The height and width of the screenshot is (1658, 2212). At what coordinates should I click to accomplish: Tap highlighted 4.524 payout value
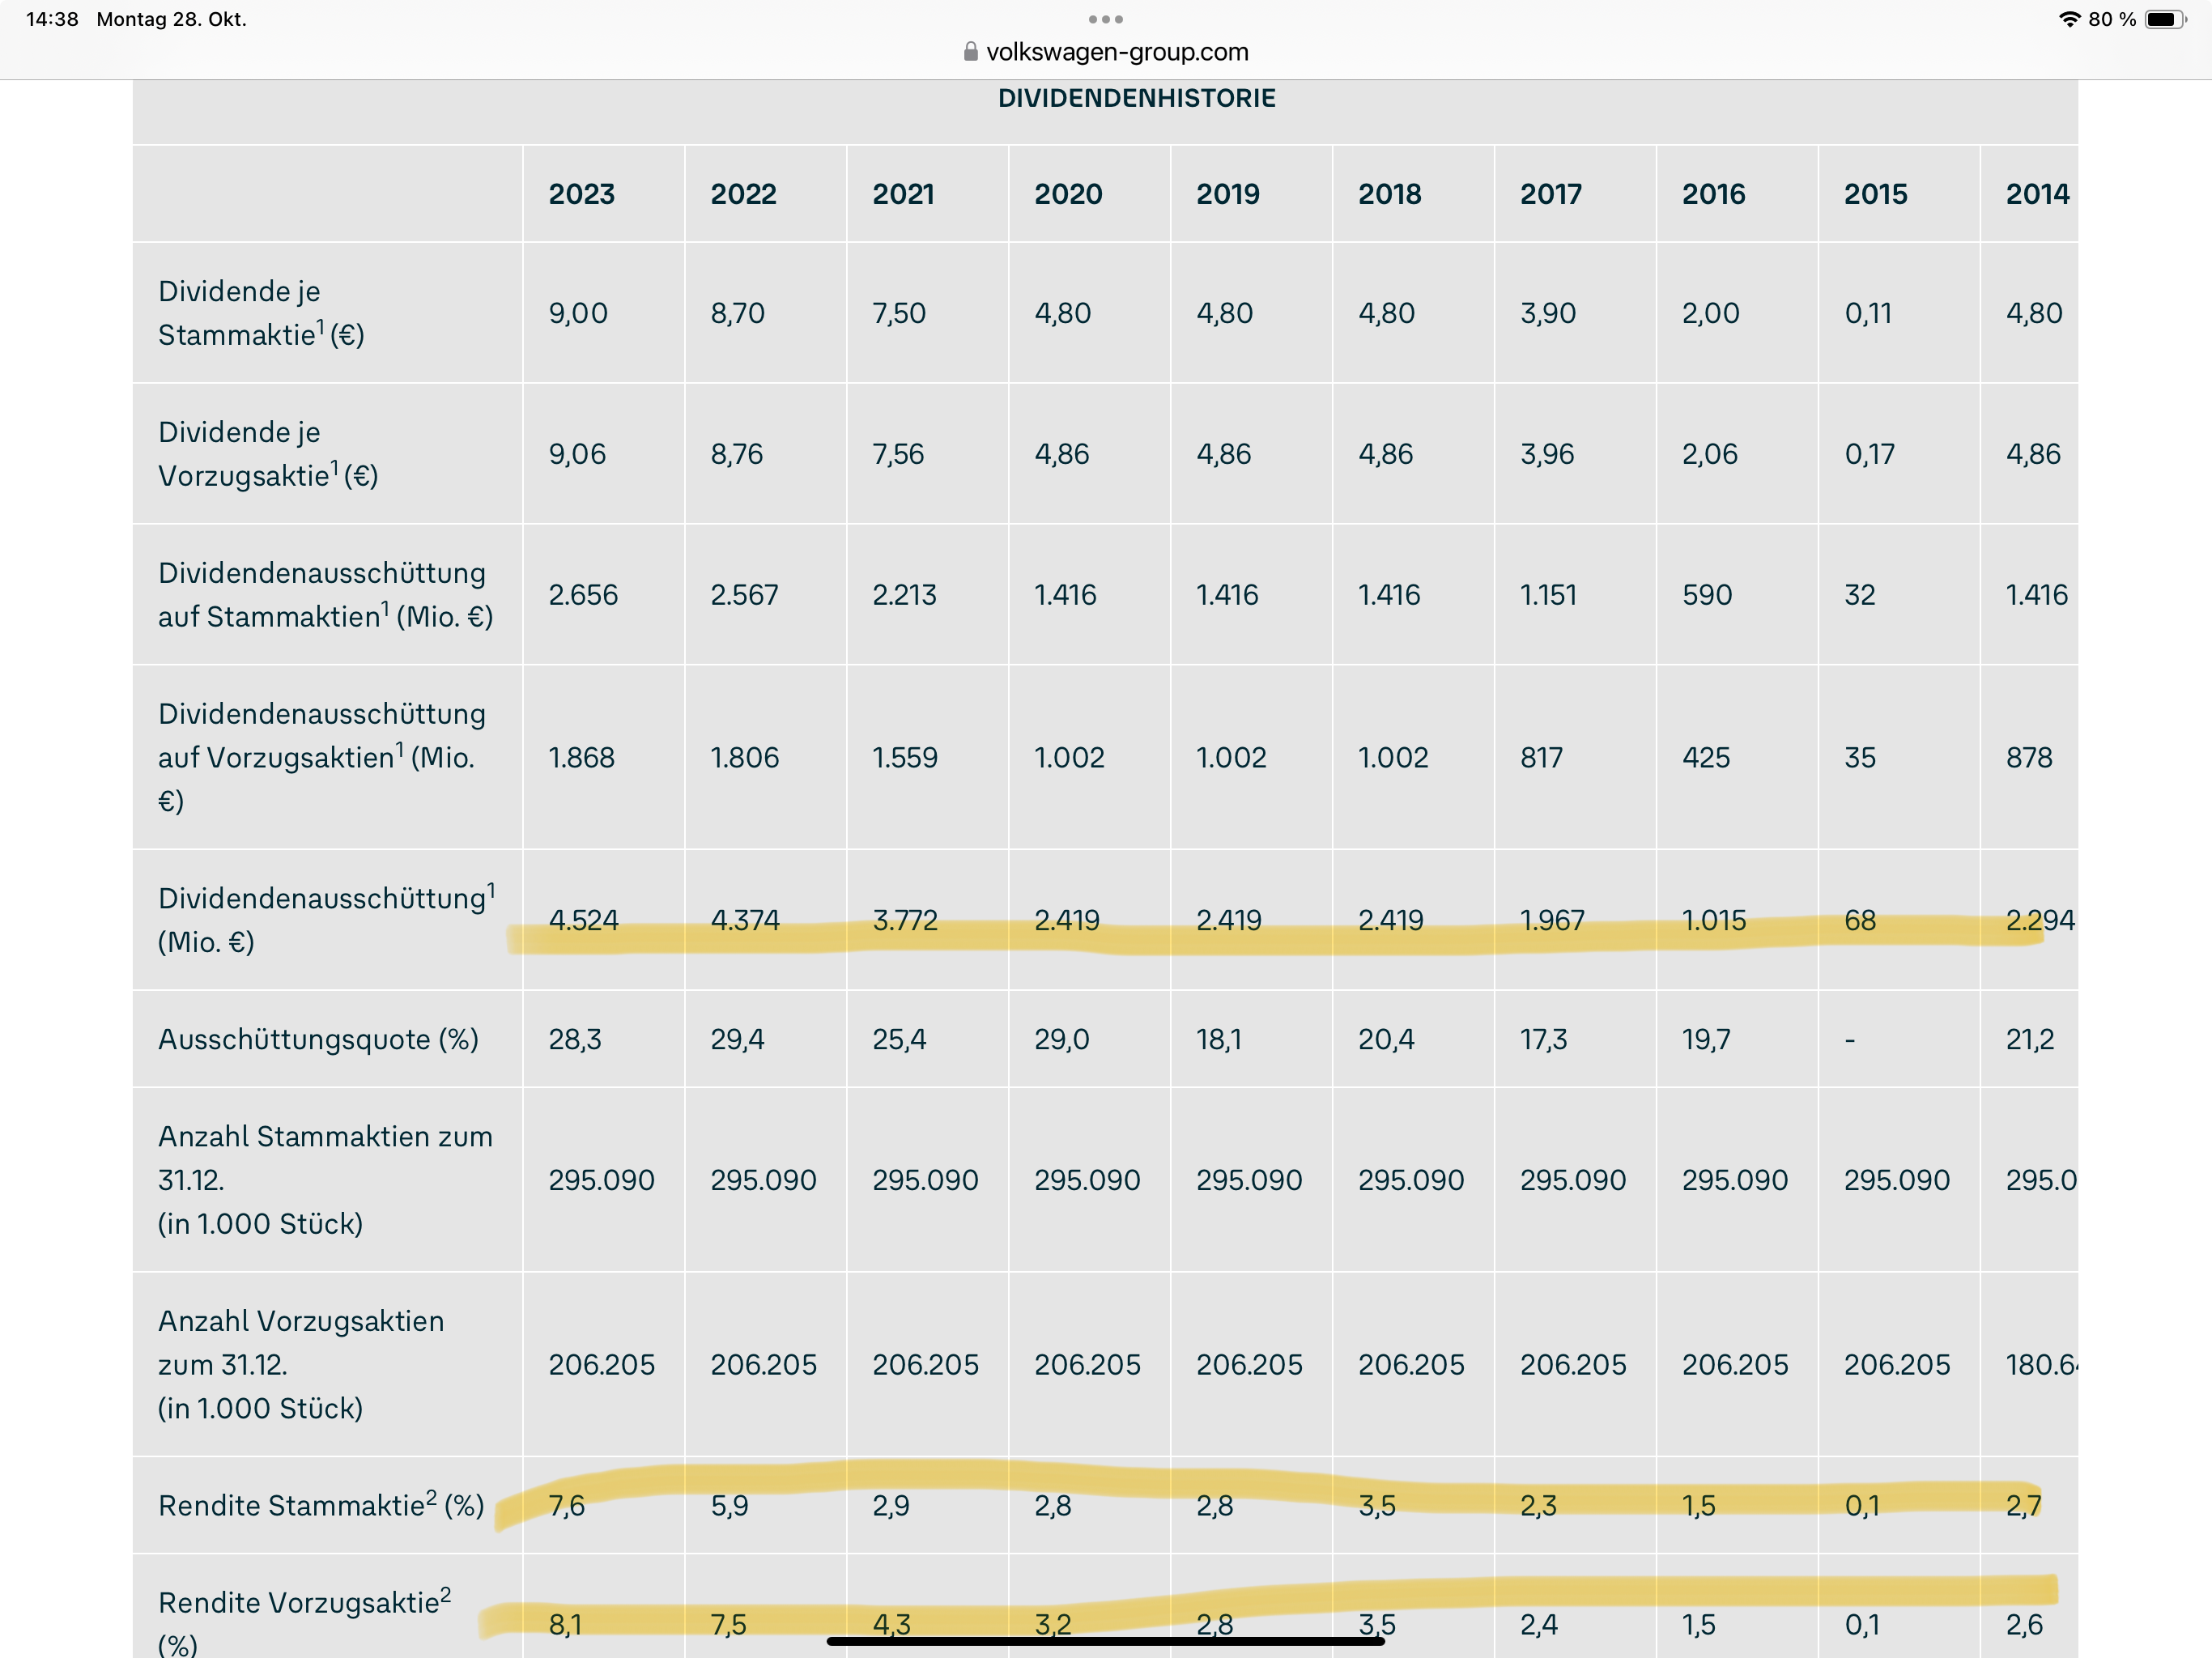click(x=583, y=920)
